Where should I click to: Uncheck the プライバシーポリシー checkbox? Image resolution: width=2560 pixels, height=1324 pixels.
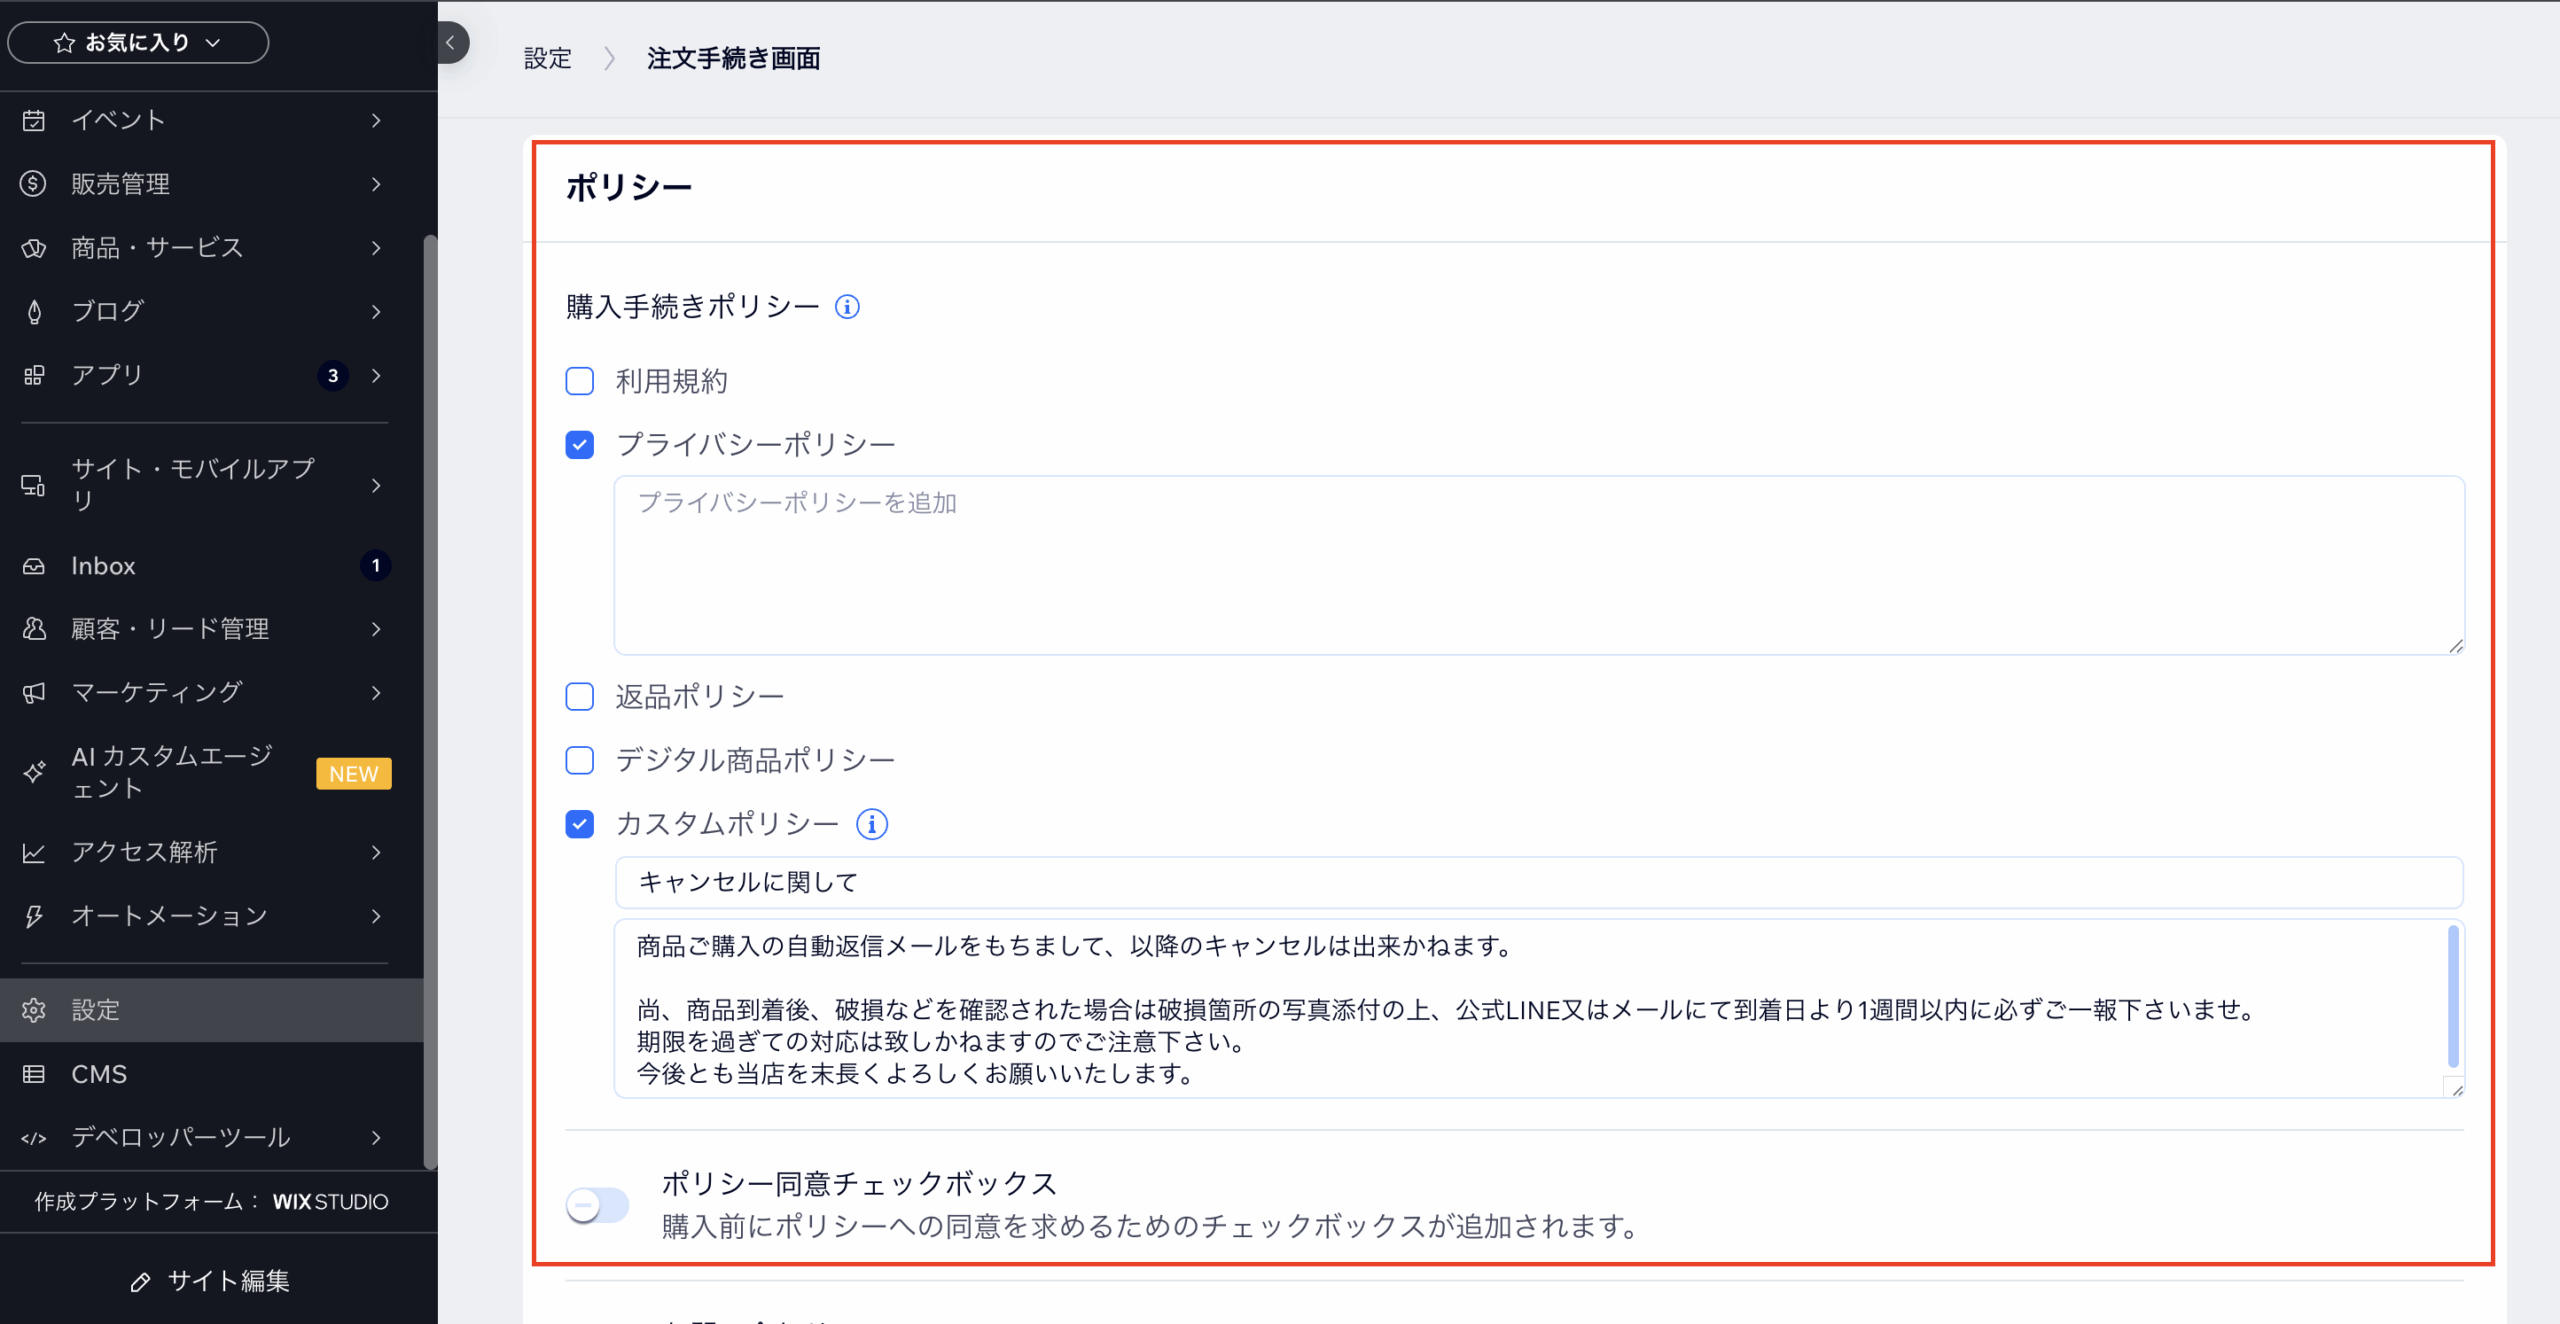pyautogui.click(x=580, y=445)
